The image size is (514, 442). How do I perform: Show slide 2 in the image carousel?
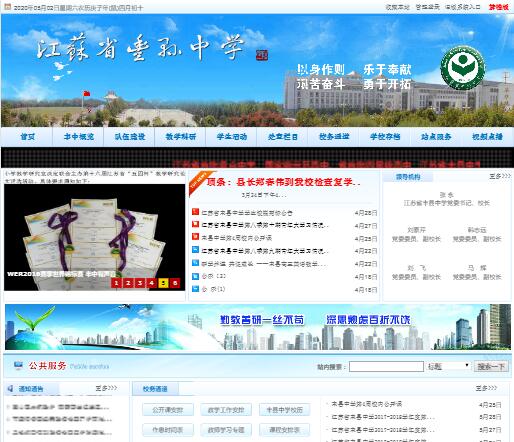128,283
